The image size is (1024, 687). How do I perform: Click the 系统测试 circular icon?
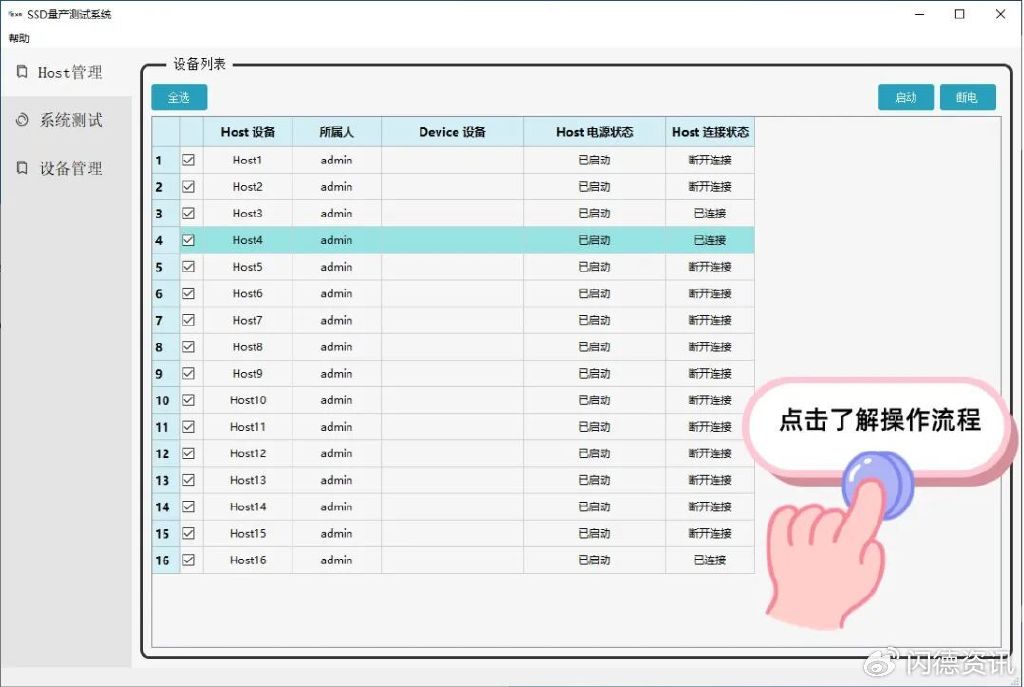point(22,120)
